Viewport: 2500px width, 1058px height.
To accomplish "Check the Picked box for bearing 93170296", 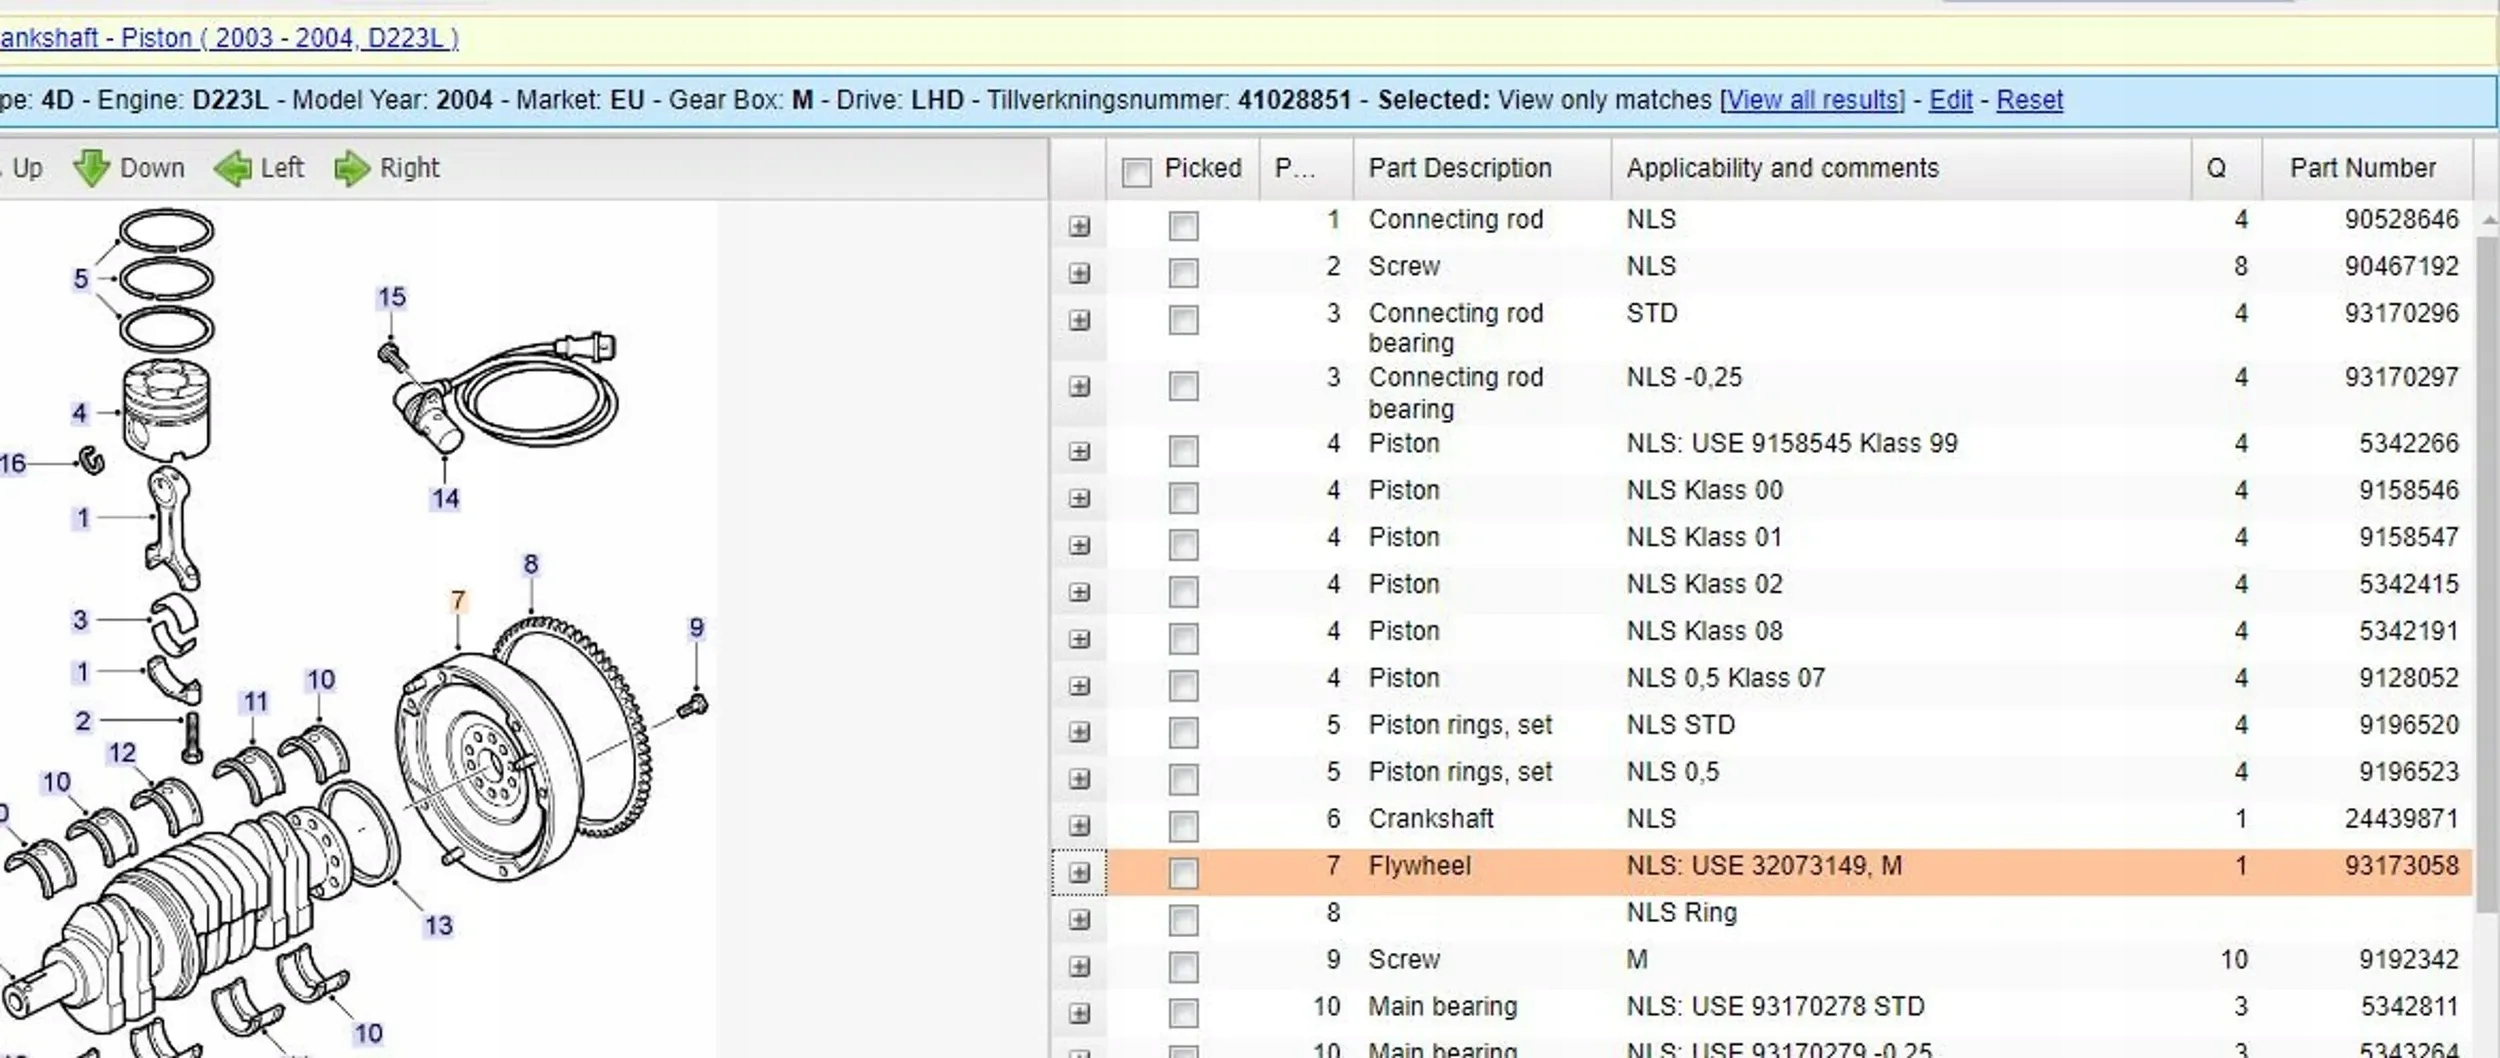I will coord(1183,319).
